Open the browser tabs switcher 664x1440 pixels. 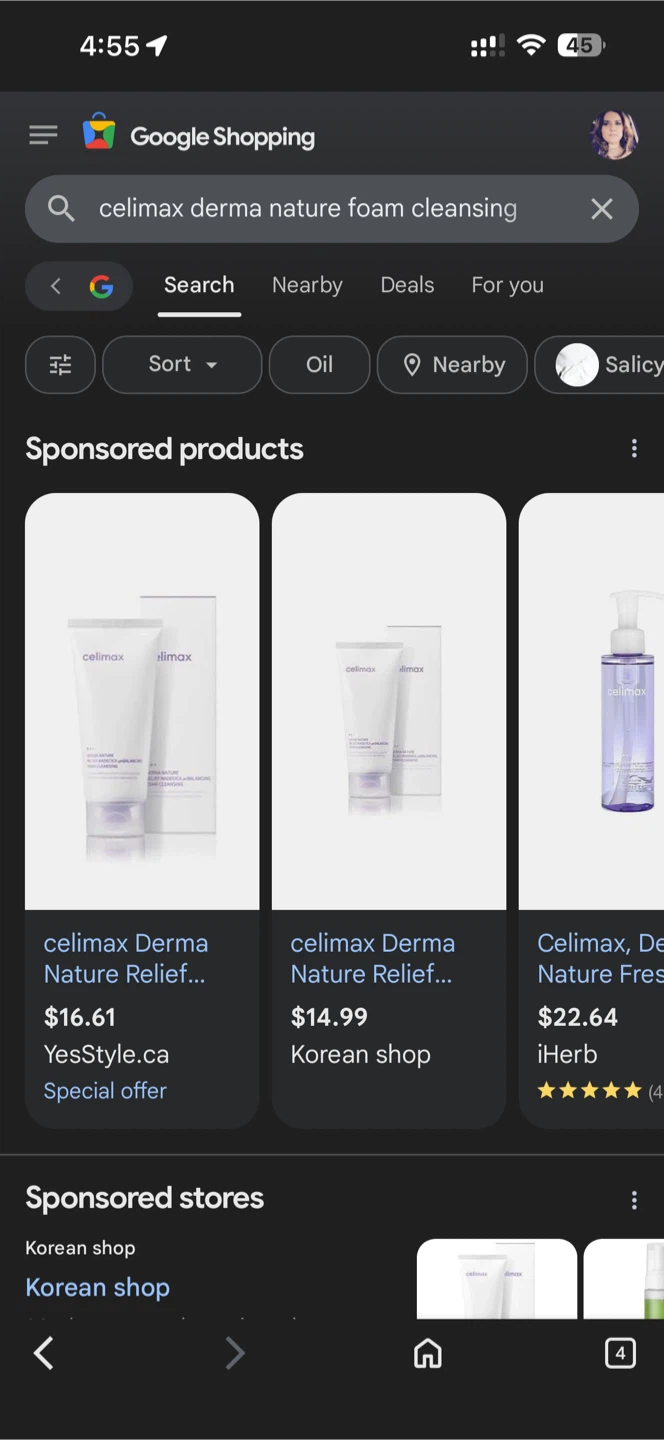(x=620, y=1354)
